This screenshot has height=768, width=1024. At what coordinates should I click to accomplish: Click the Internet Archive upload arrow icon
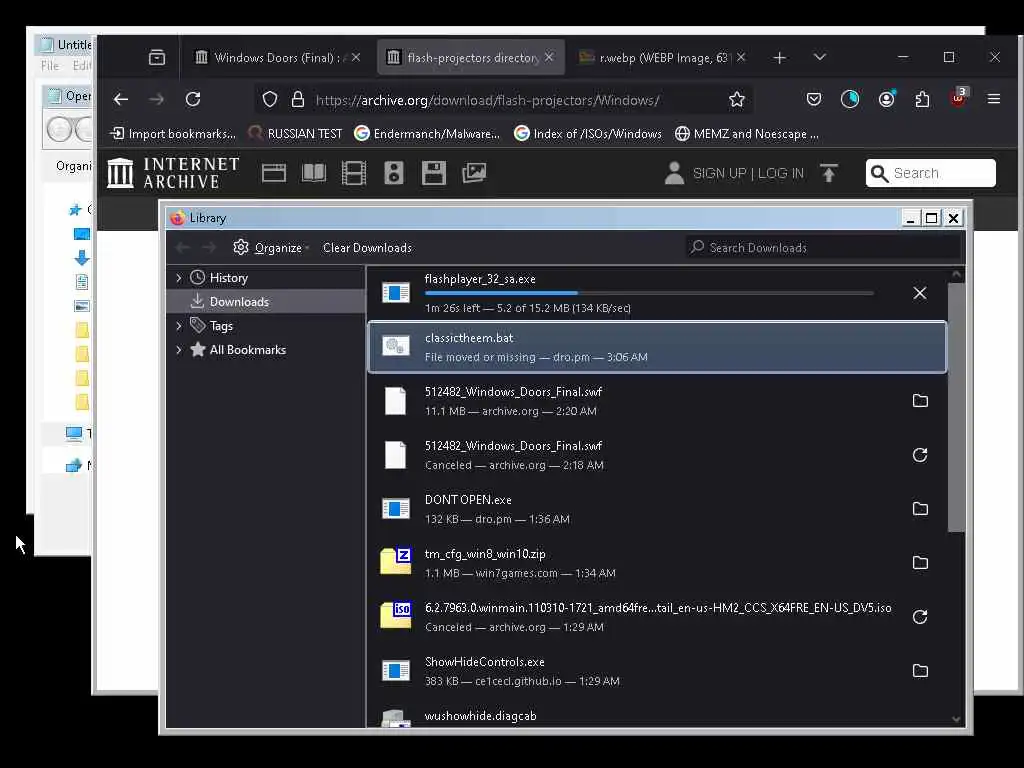pos(829,173)
